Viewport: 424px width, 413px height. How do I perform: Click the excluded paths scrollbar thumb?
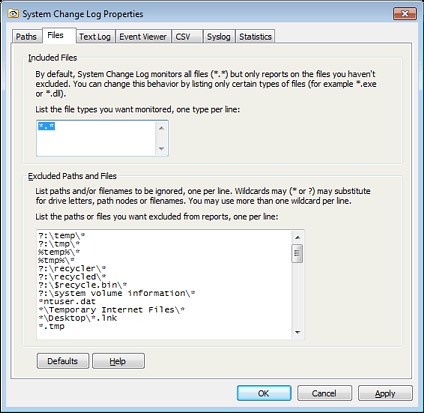(x=297, y=254)
